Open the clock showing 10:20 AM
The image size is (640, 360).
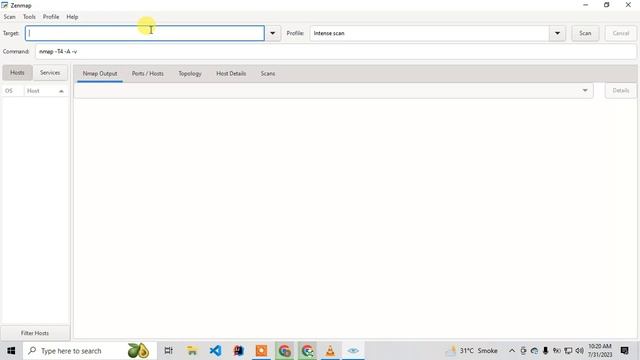point(600,351)
